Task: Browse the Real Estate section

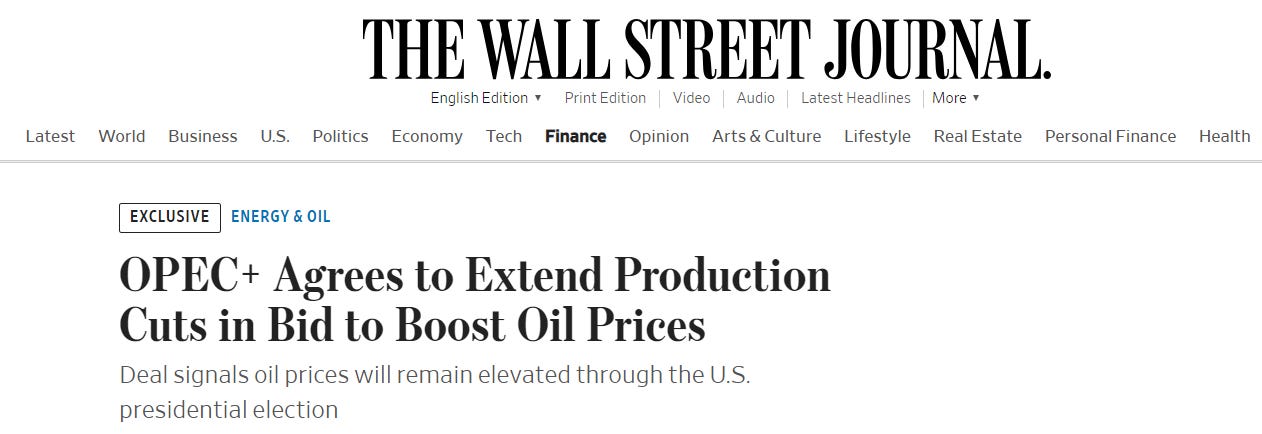Action: [x=977, y=136]
